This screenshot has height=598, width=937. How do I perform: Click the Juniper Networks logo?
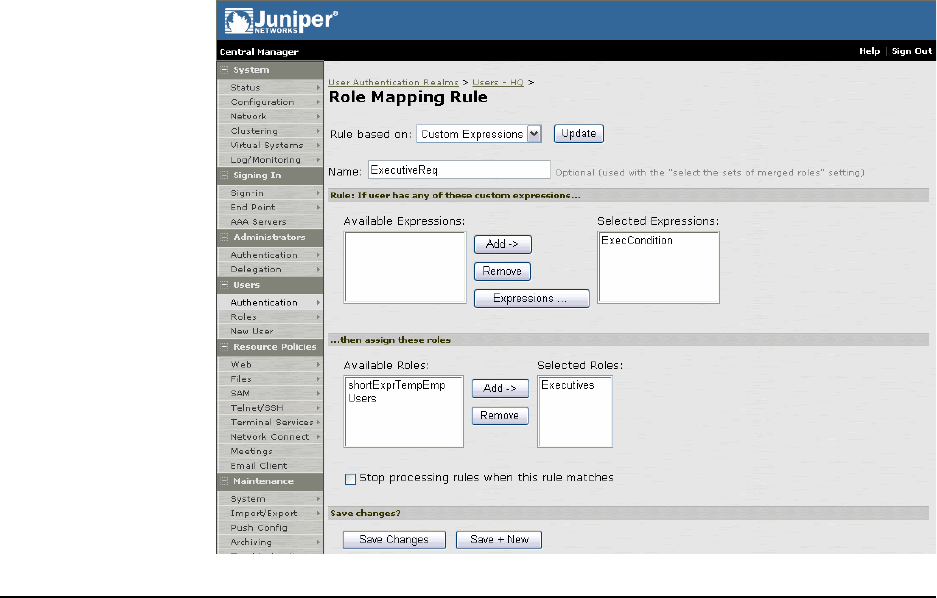coord(281,21)
